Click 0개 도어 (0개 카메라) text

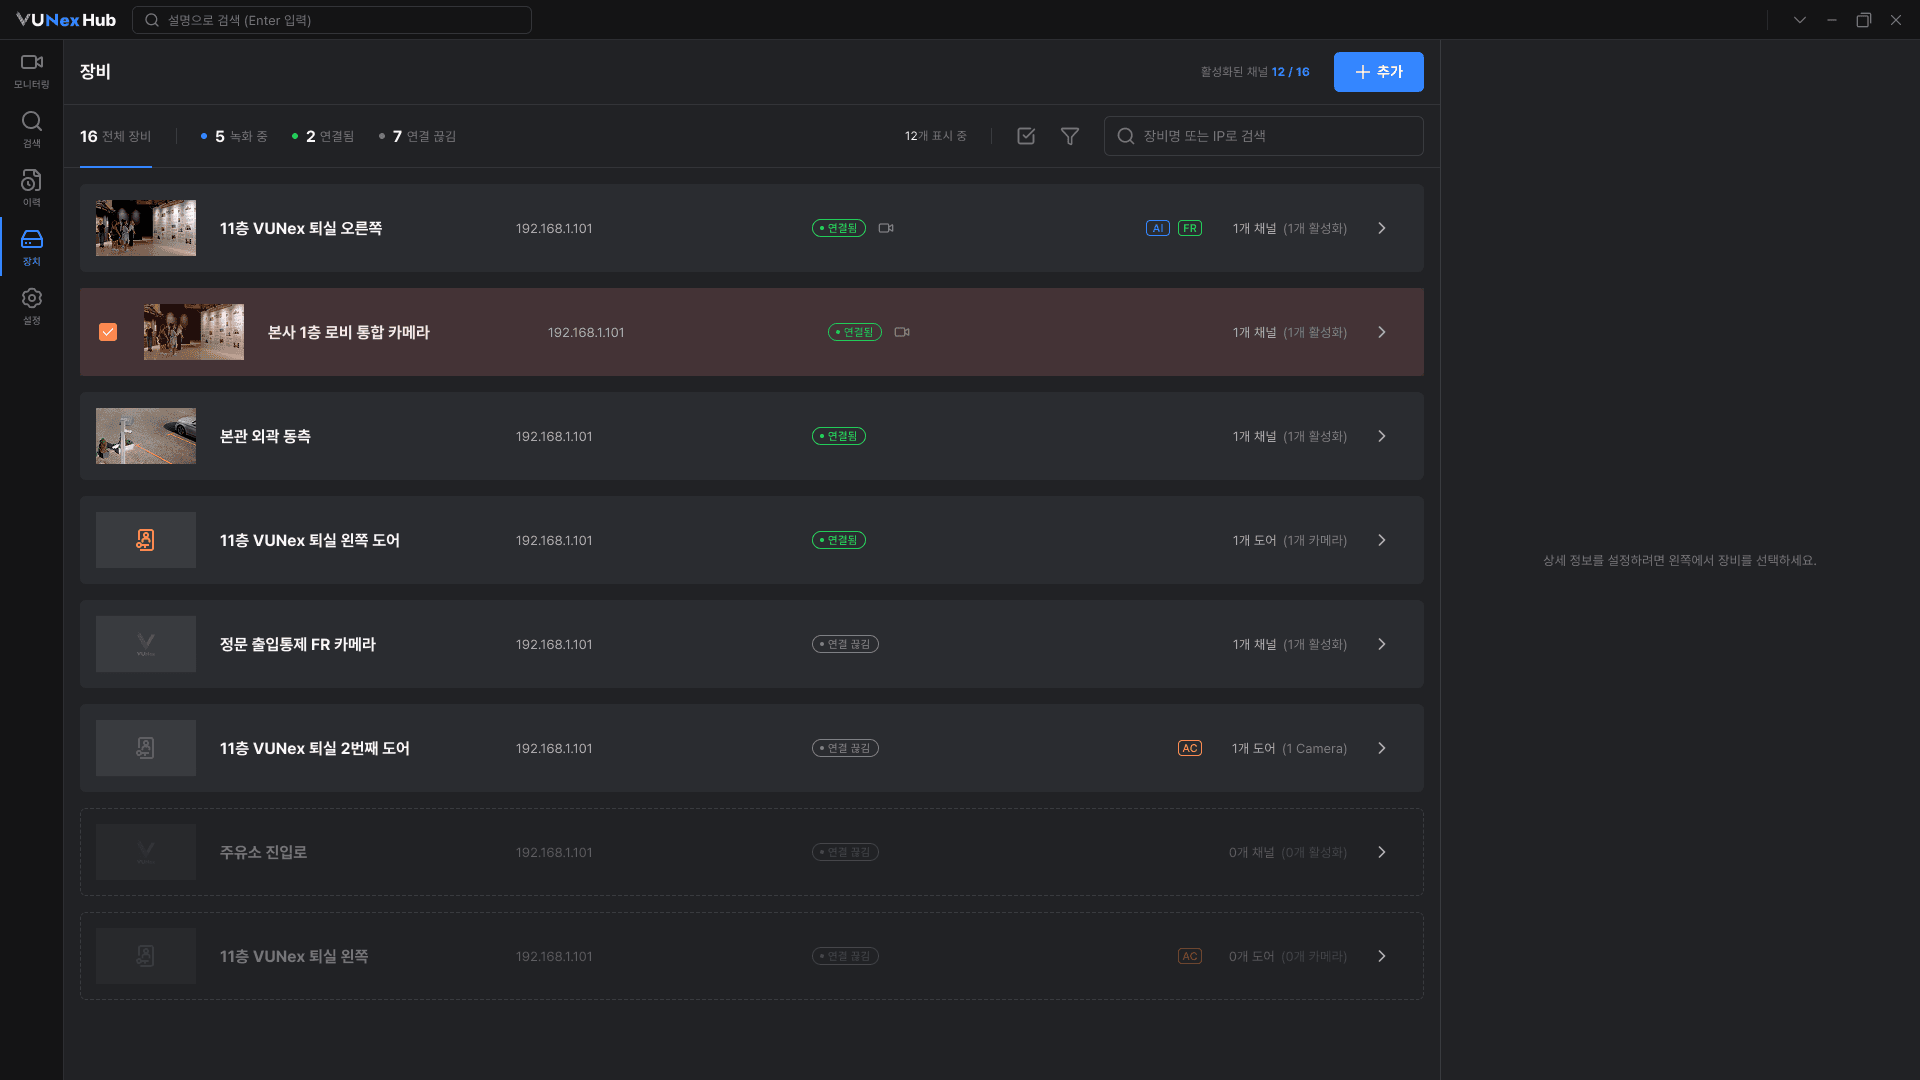click(x=1288, y=956)
